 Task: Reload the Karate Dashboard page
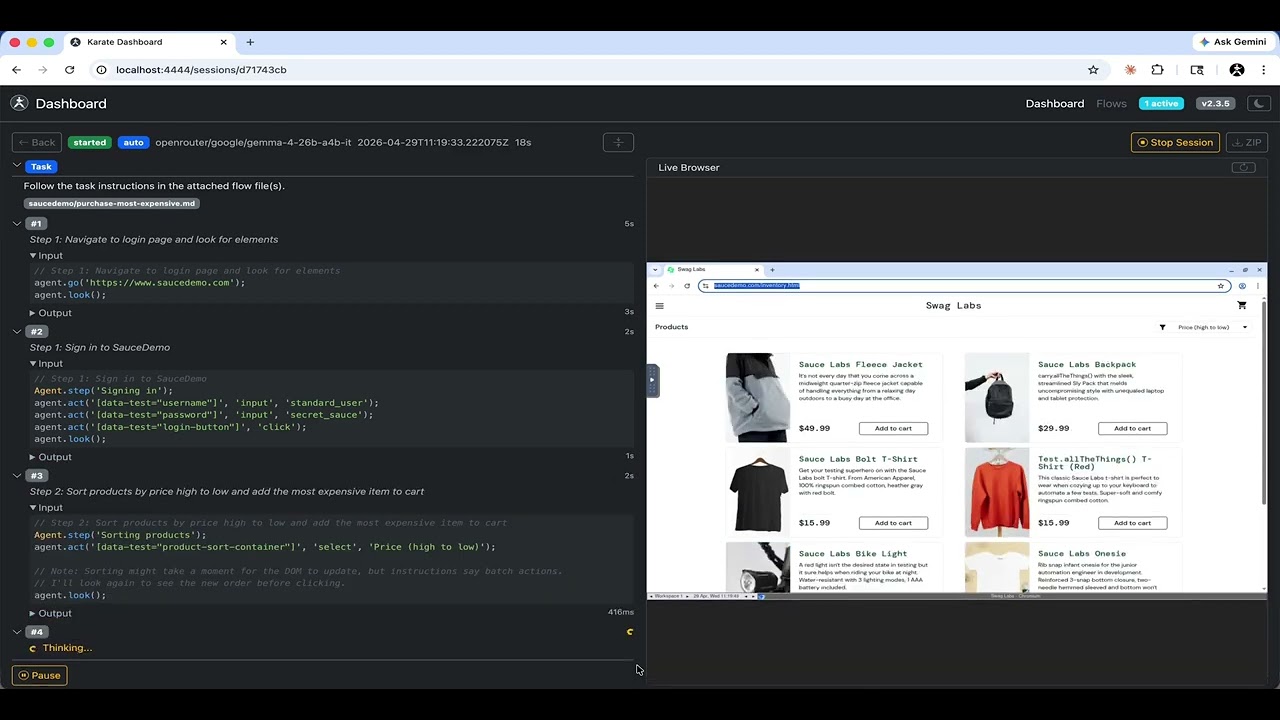[69, 70]
